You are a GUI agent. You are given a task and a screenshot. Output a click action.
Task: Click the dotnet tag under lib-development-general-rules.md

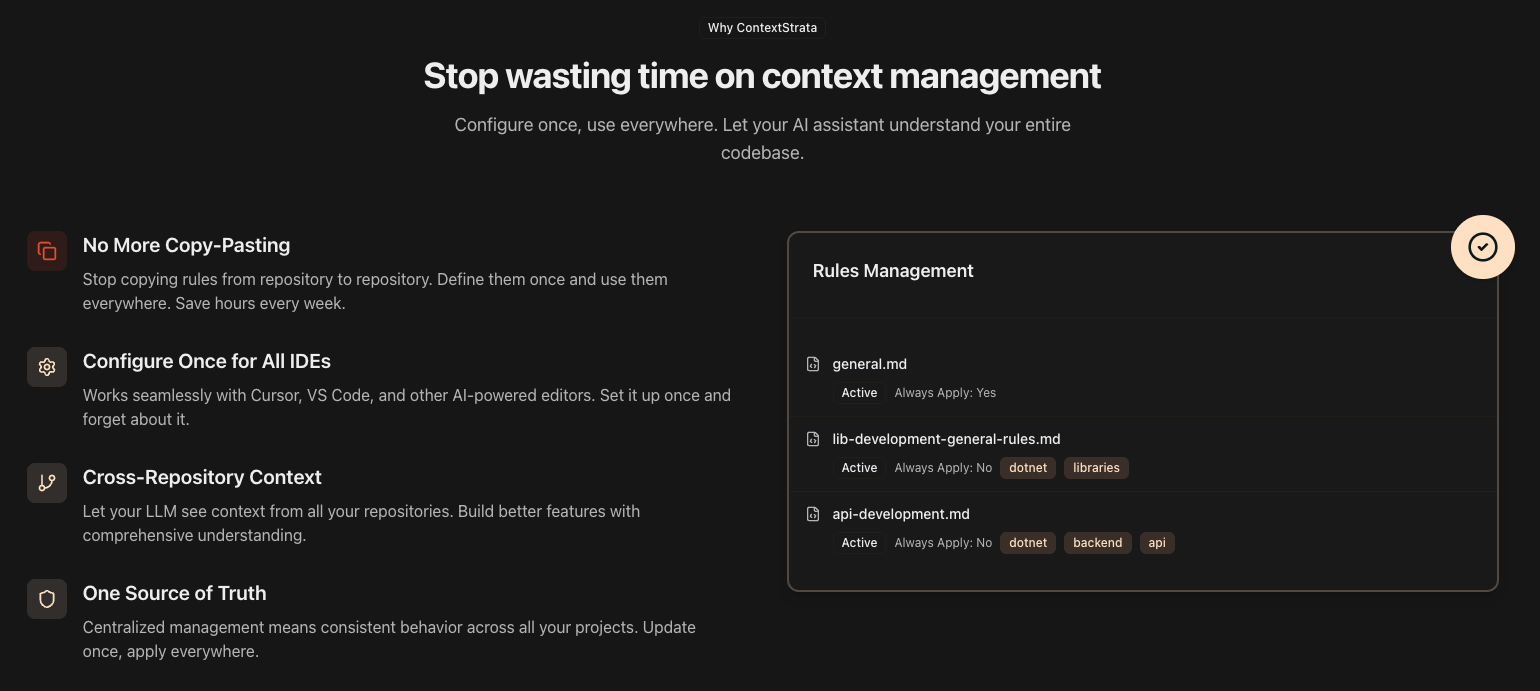[x=1028, y=468]
